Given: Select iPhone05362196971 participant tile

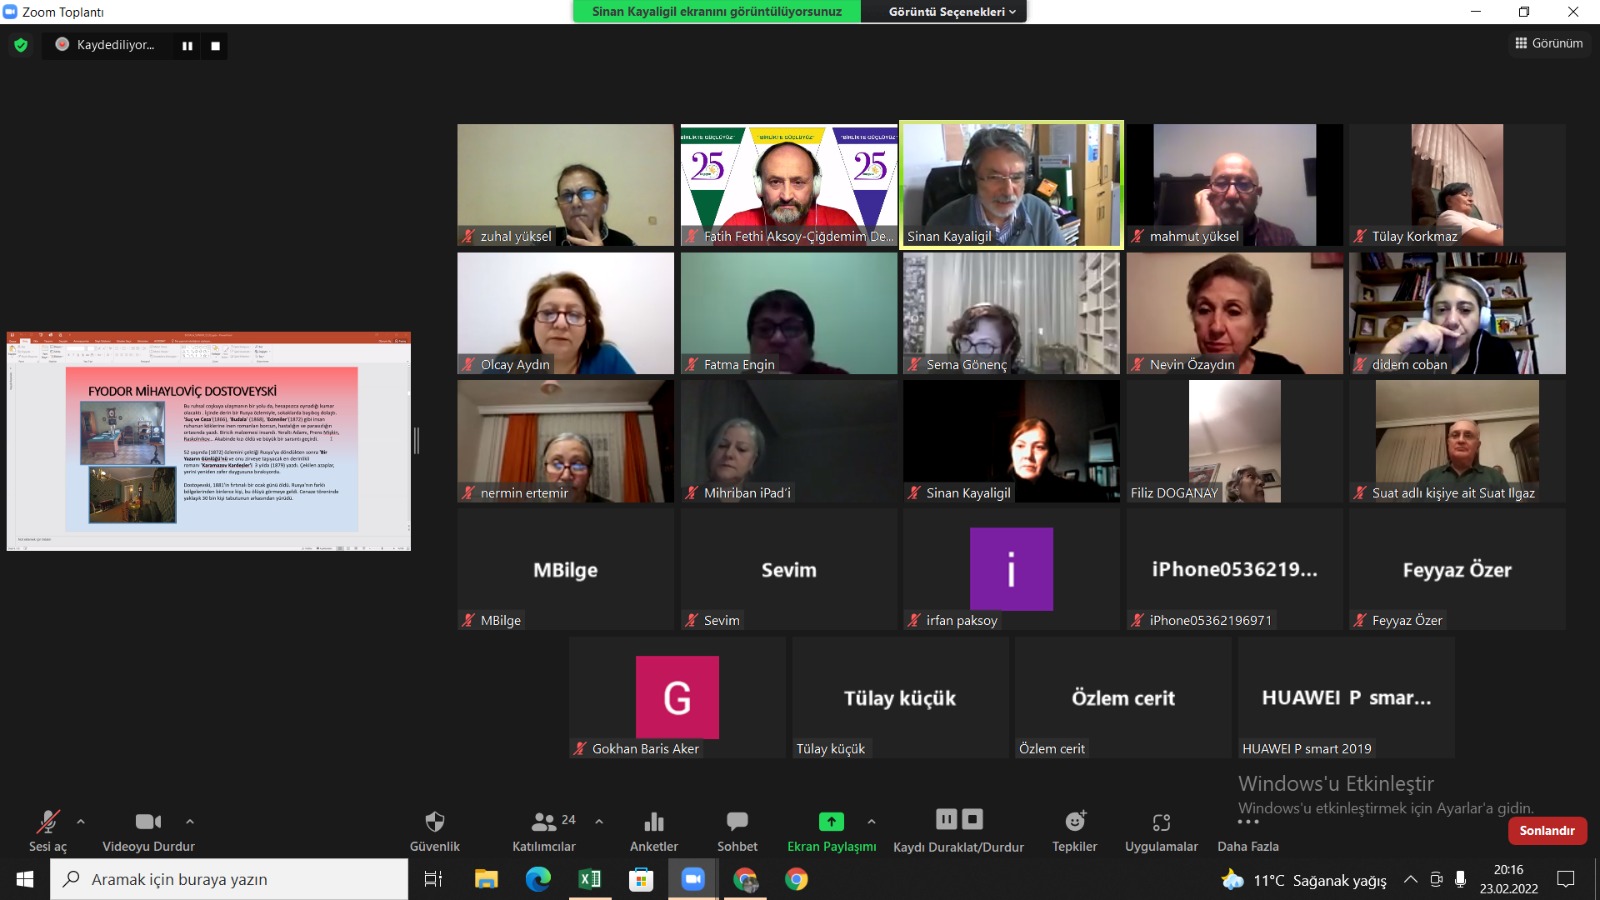Looking at the screenshot, I should click(x=1235, y=569).
